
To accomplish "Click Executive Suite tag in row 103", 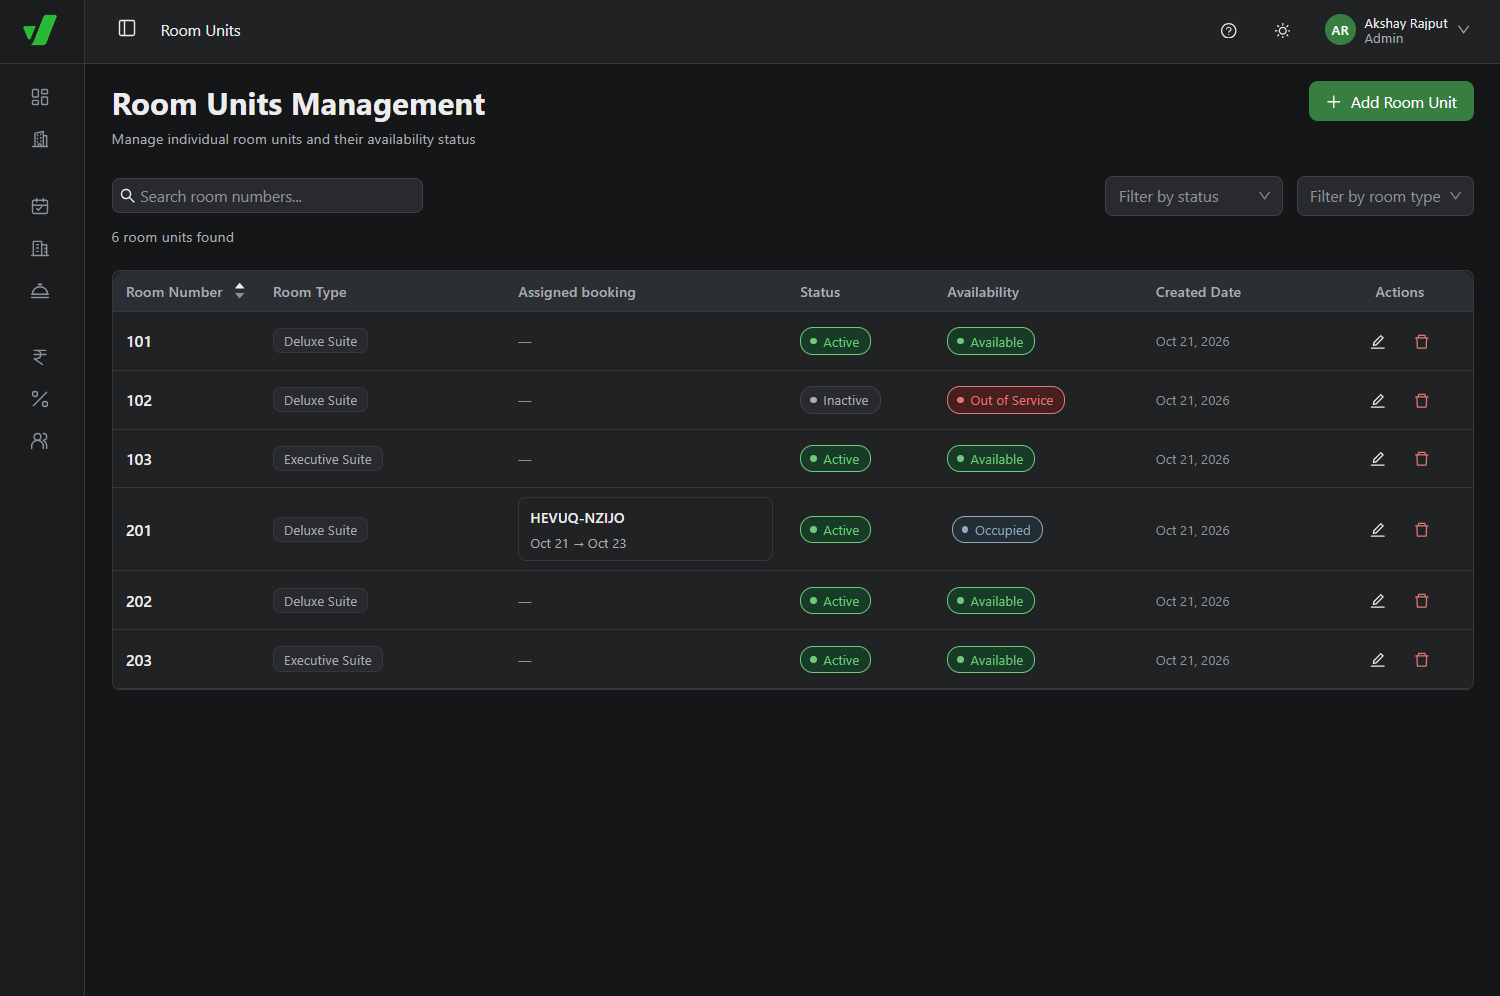I will 328,459.
